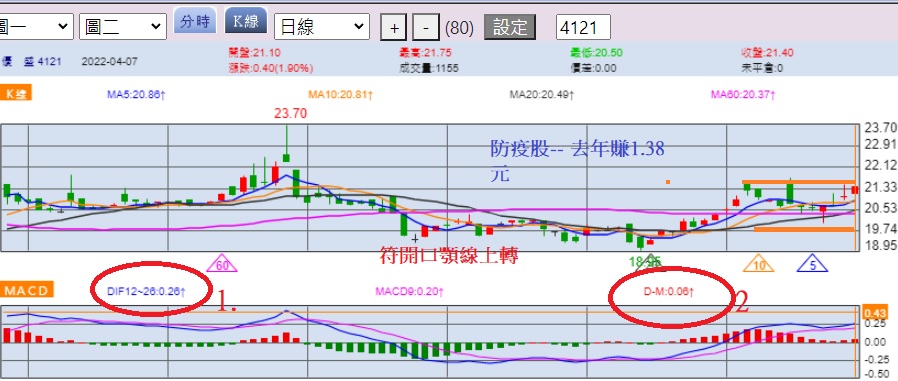This screenshot has height=381, width=898.
Task: Click the orange 10-day MA triangle marker
Action: point(758,264)
